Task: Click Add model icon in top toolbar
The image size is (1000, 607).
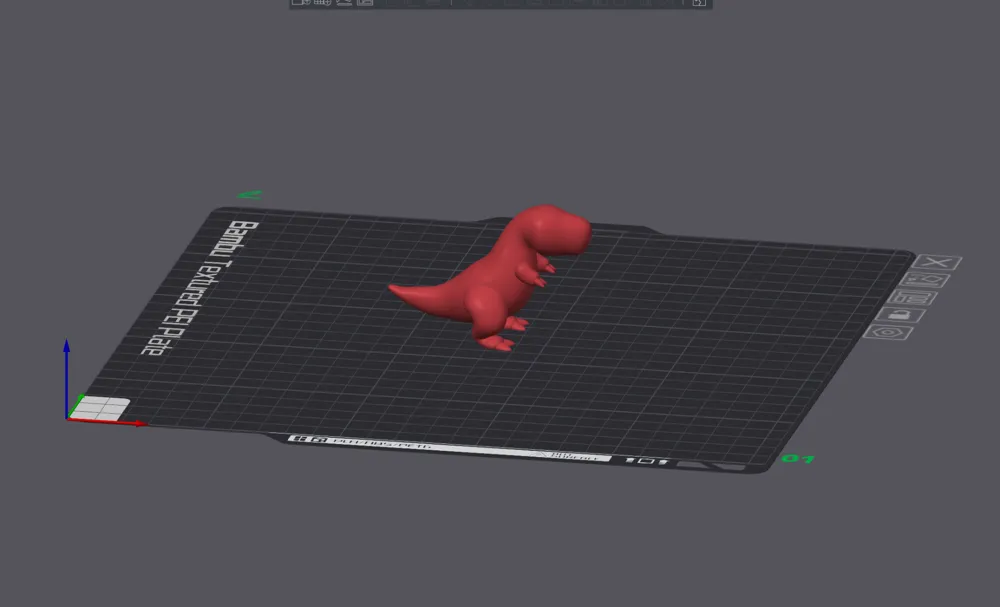Action: (300, 2)
